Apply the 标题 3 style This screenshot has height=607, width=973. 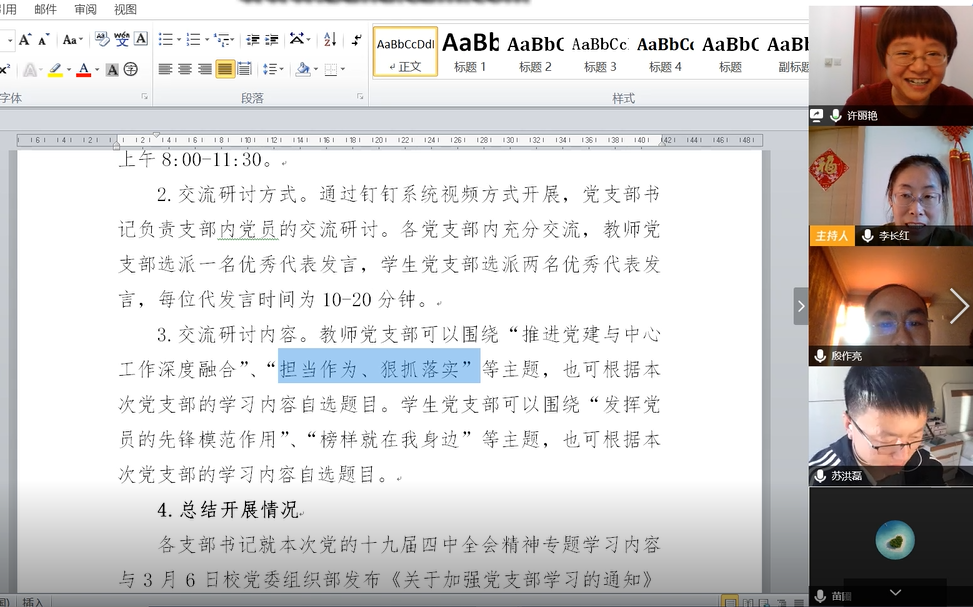[x=600, y=52]
